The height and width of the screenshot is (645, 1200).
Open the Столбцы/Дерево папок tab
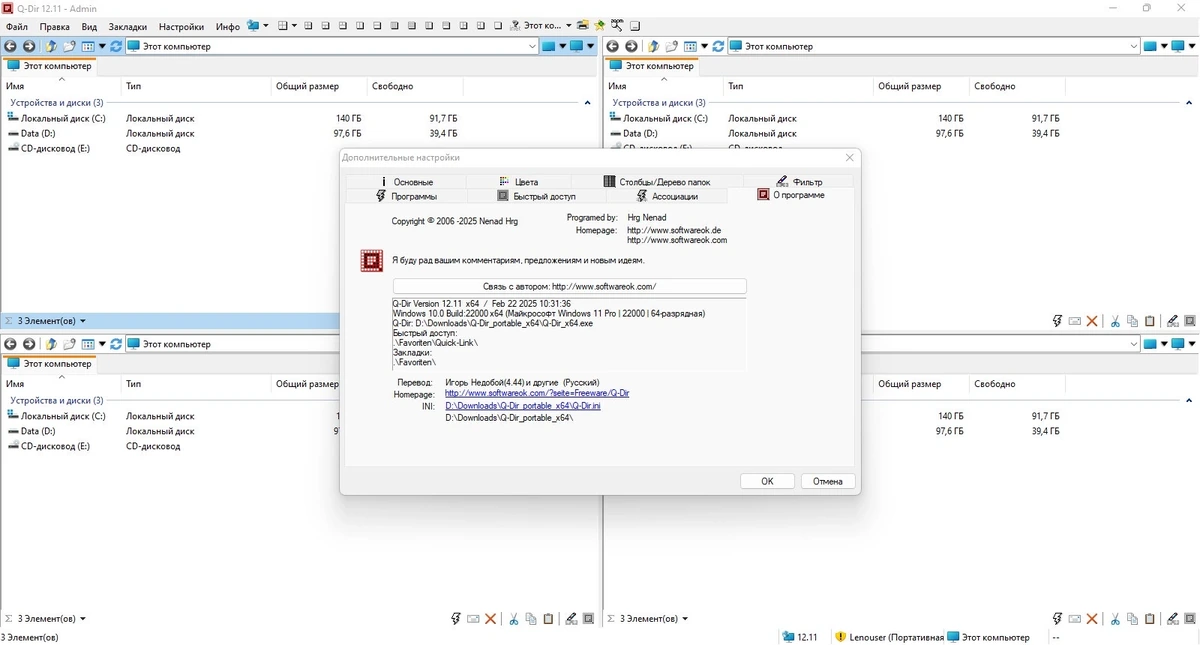(657, 182)
